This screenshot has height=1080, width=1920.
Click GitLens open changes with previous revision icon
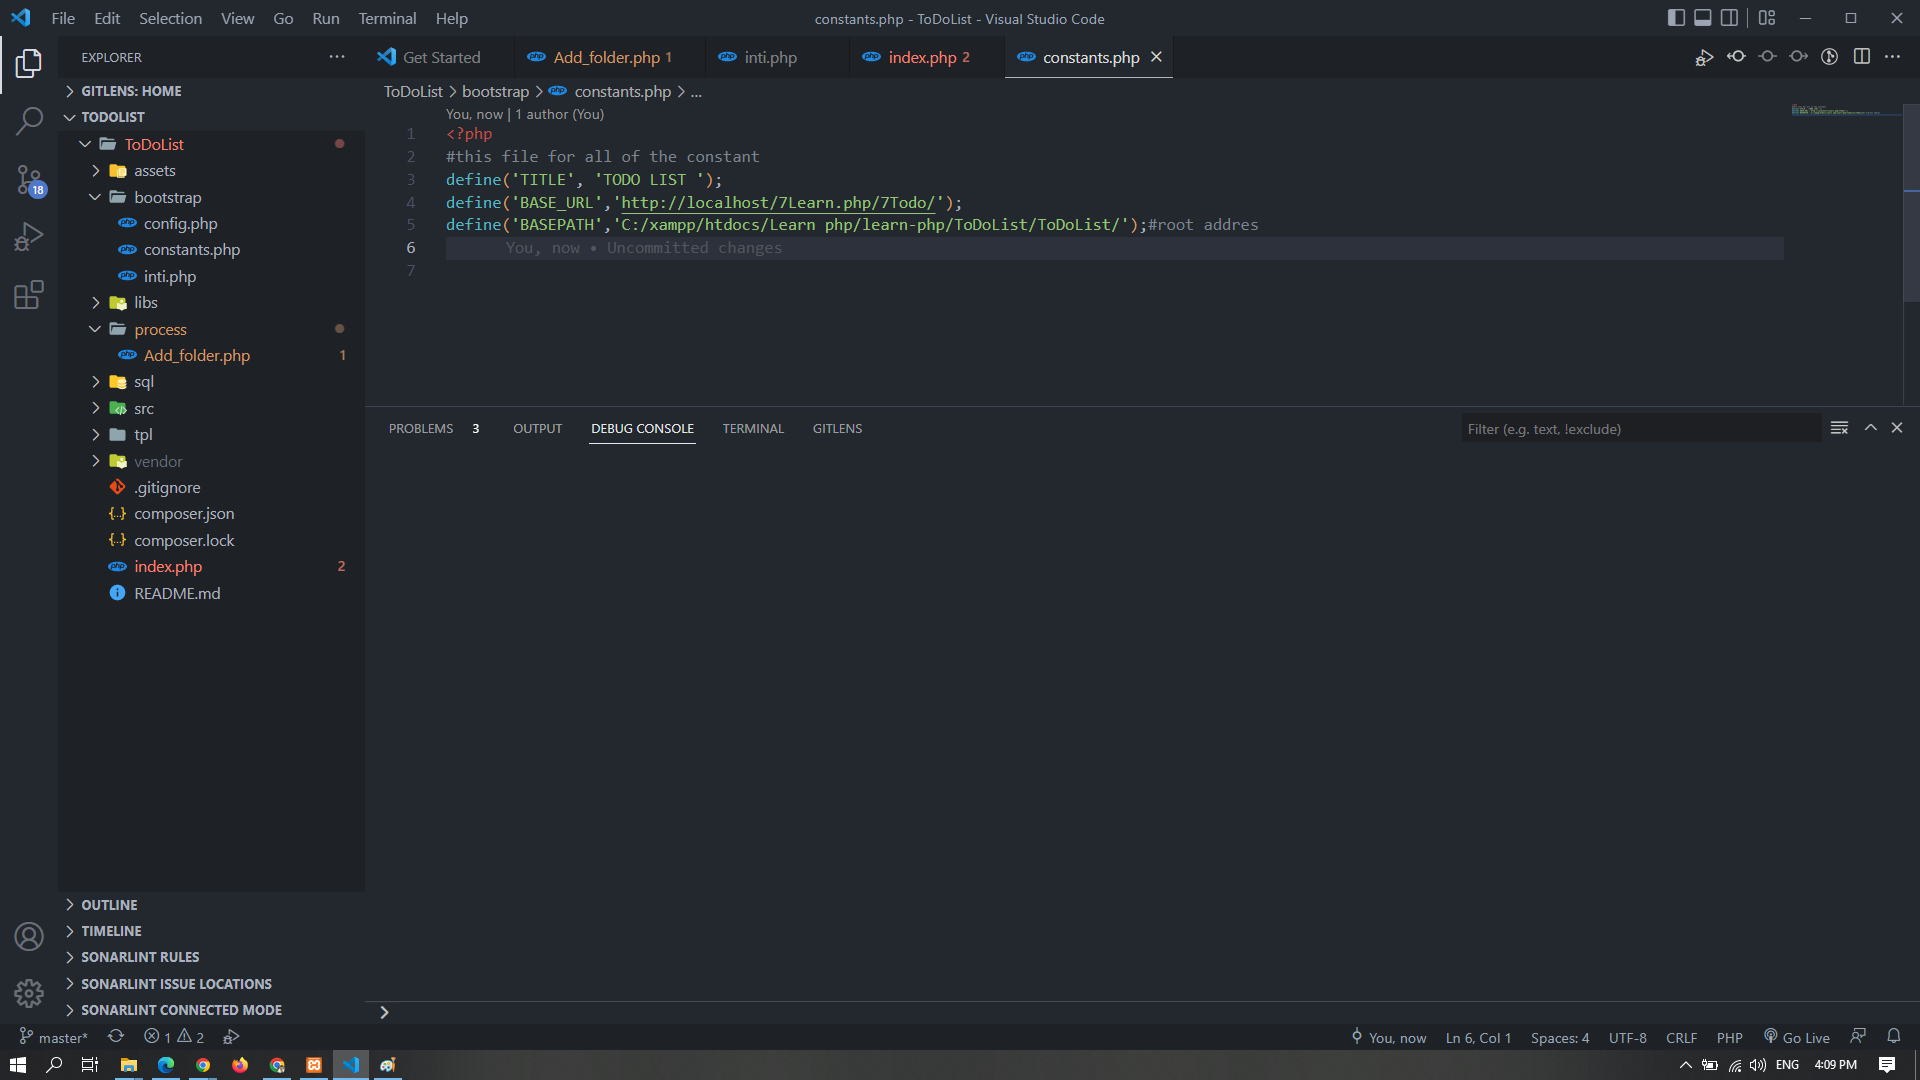(x=1736, y=57)
